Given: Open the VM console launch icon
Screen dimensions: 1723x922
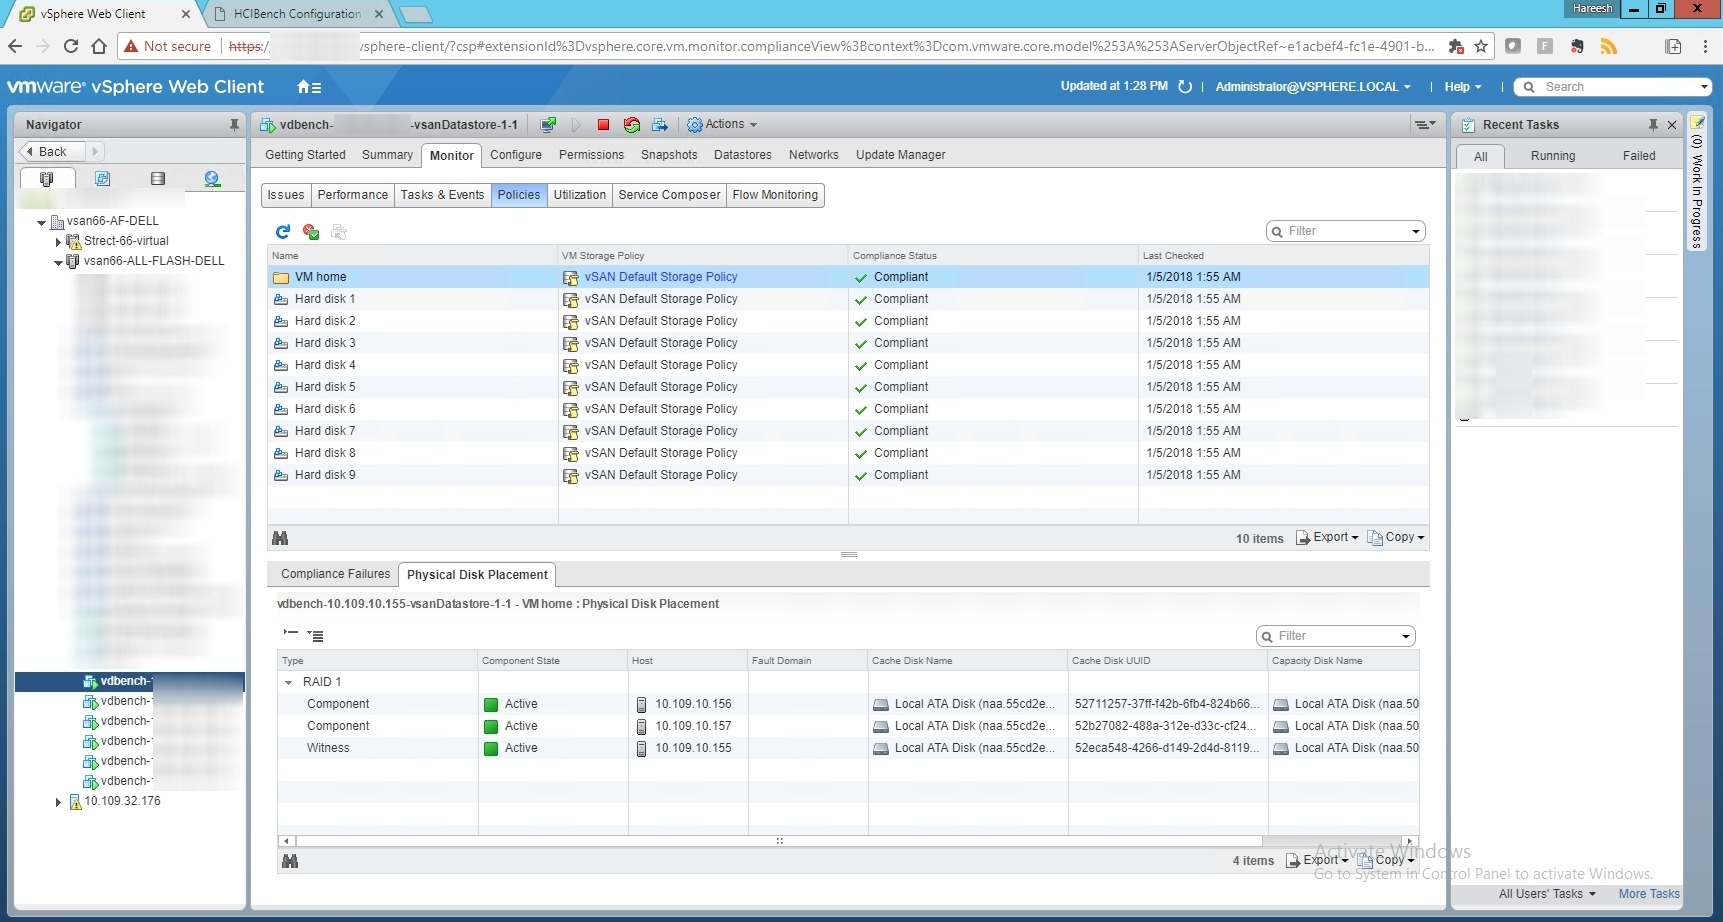Looking at the screenshot, I should point(548,125).
